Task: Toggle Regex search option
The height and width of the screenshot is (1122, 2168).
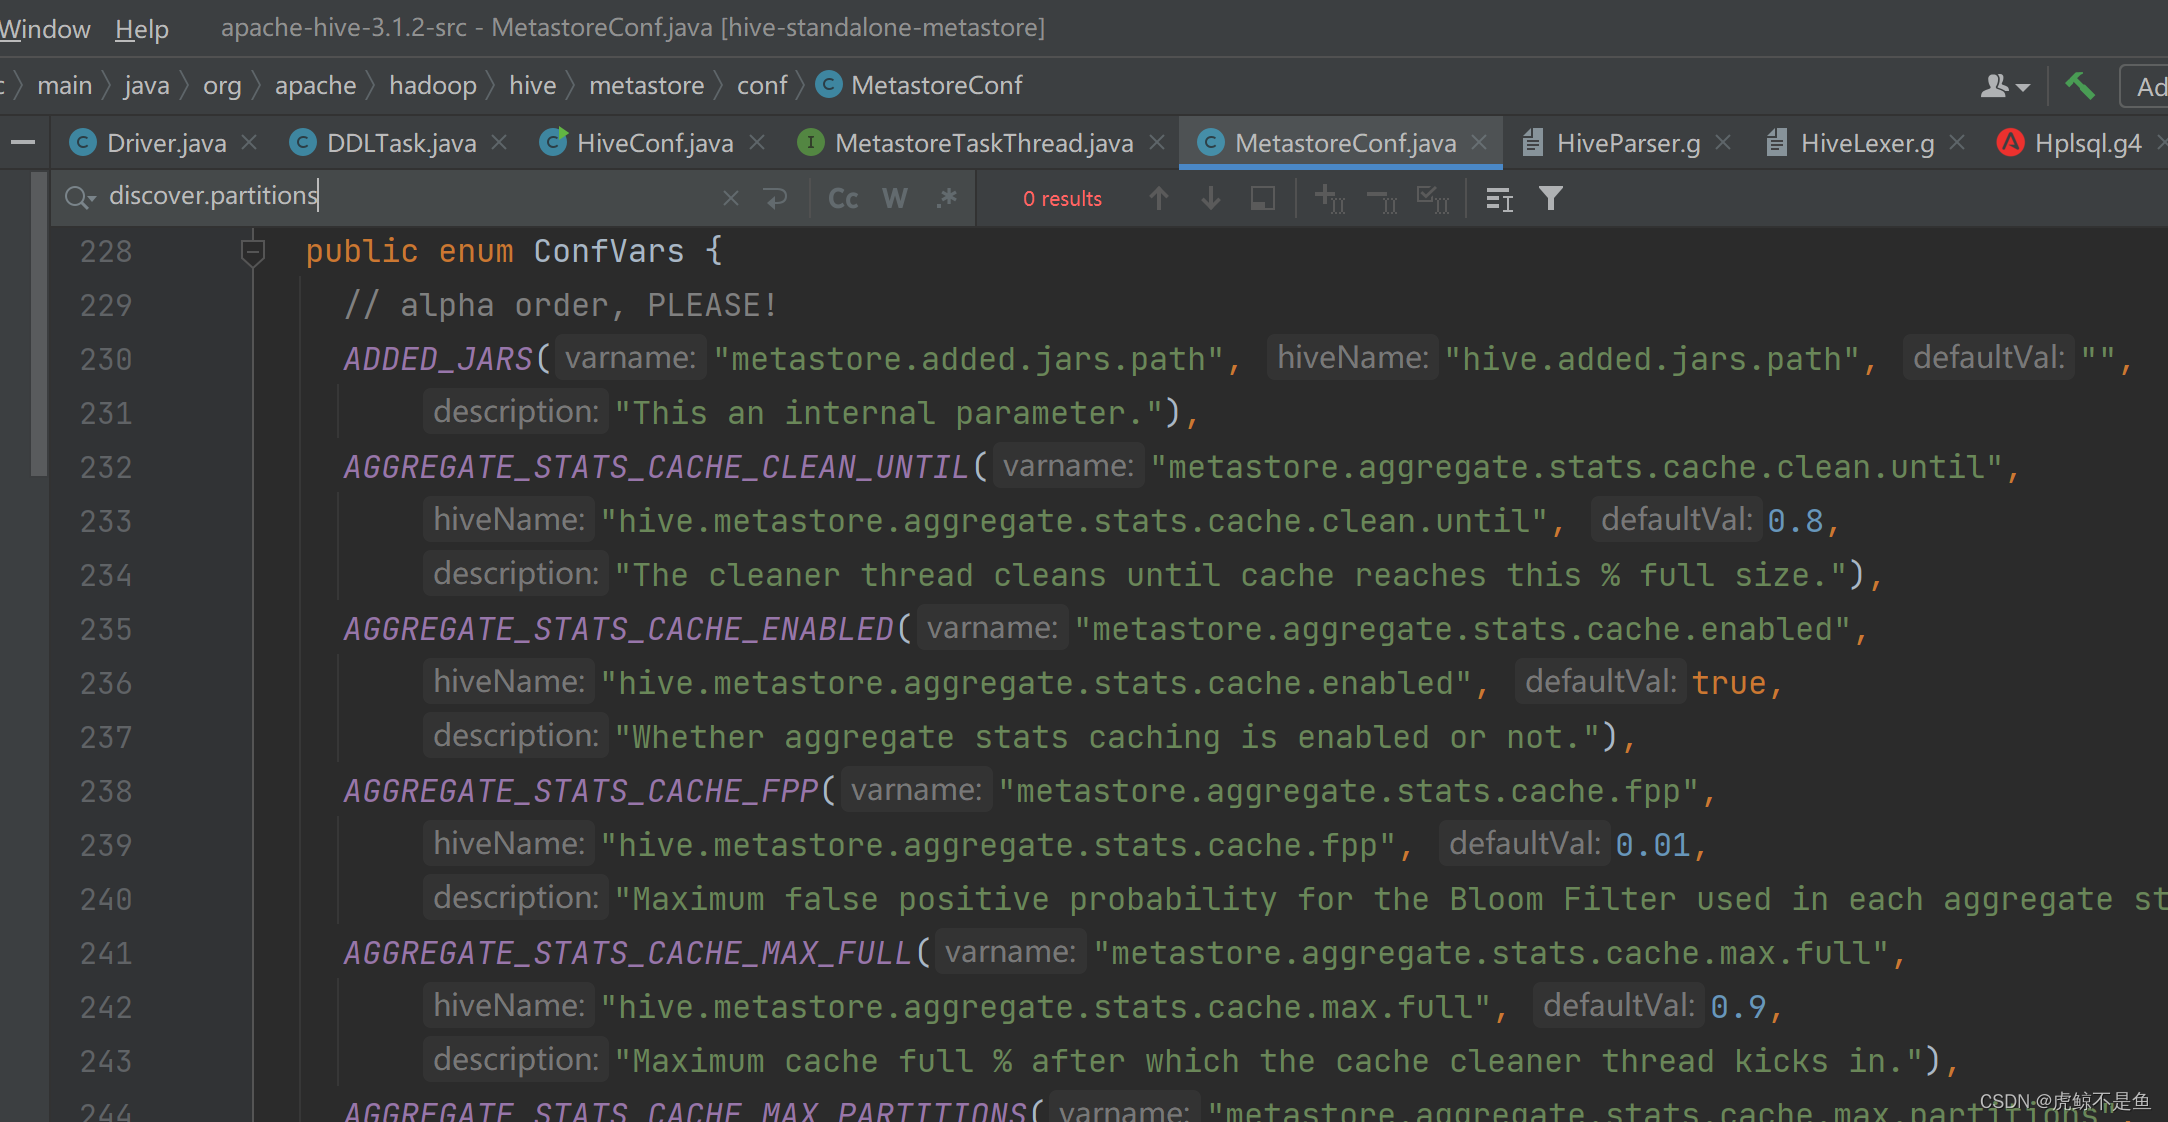Action: (947, 198)
